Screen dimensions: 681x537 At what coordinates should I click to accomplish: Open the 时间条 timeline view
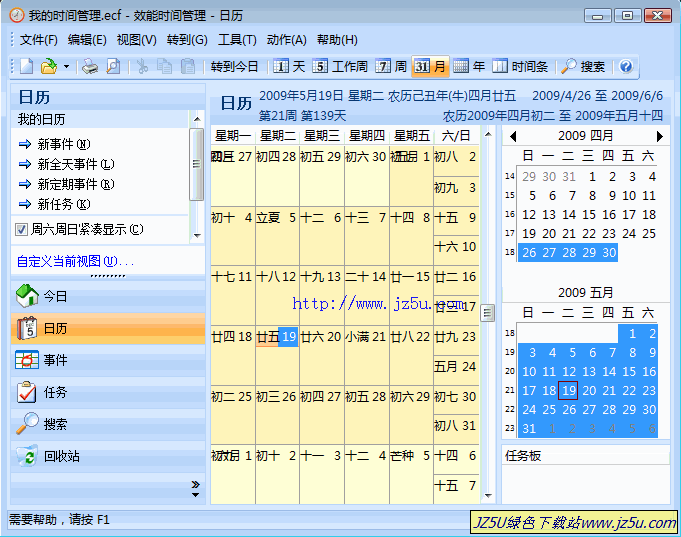pos(520,66)
